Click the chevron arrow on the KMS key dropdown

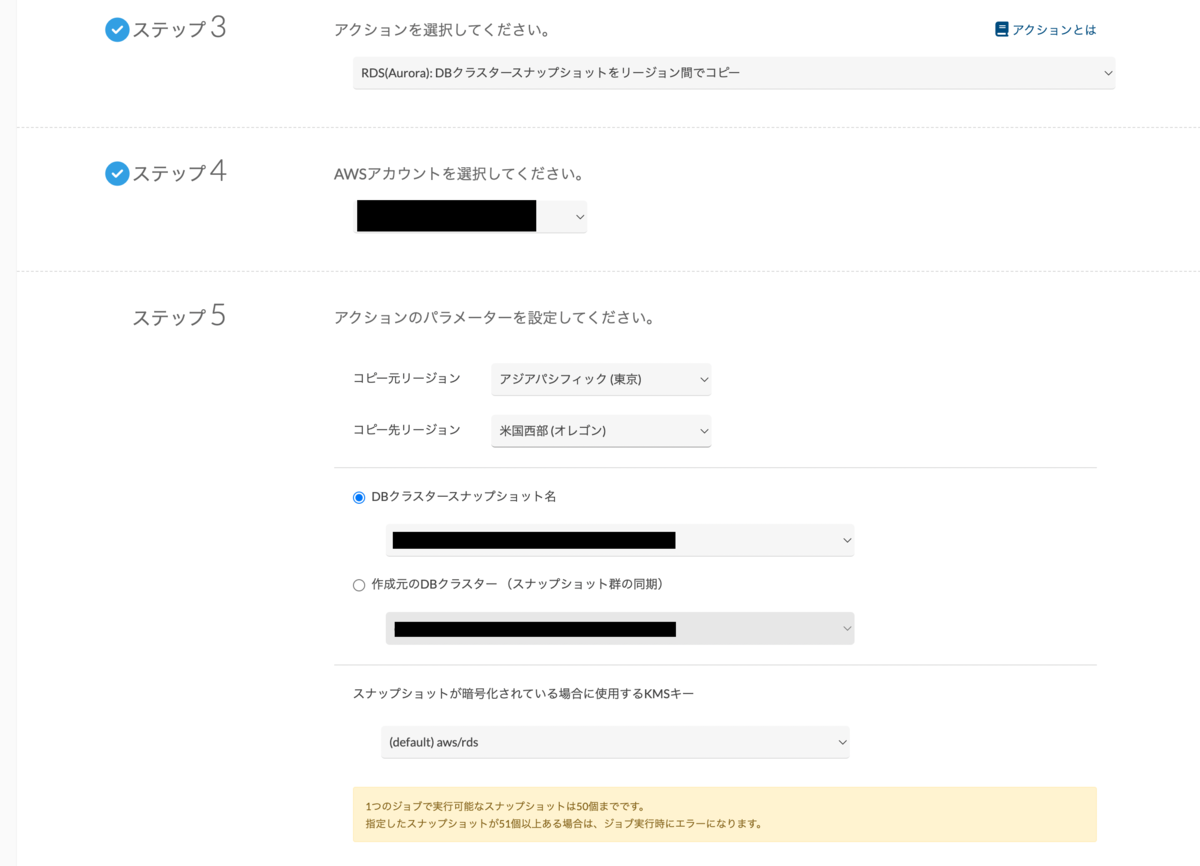point(842,742)
